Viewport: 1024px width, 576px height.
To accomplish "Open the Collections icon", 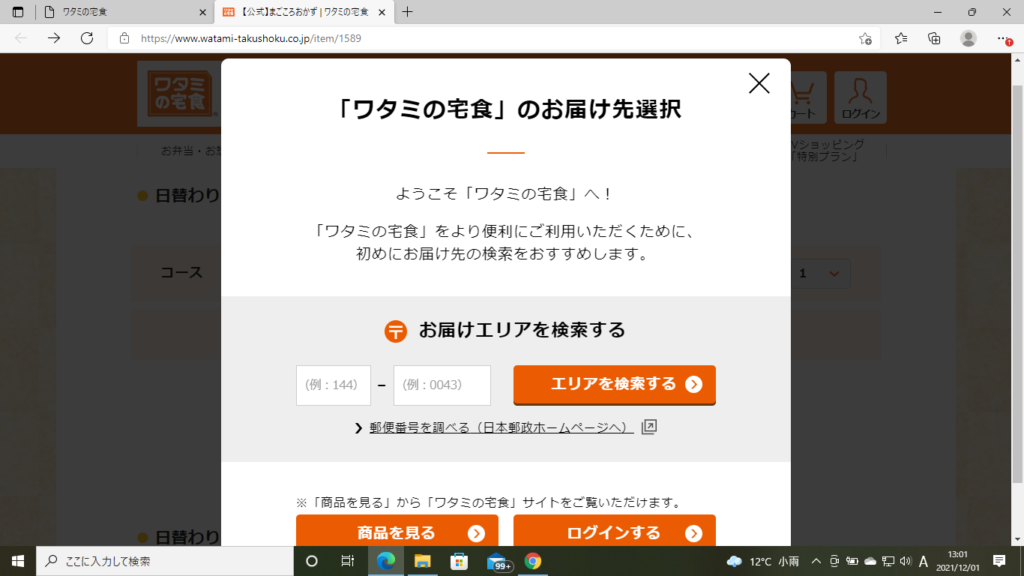I will [x=935, y=39].
